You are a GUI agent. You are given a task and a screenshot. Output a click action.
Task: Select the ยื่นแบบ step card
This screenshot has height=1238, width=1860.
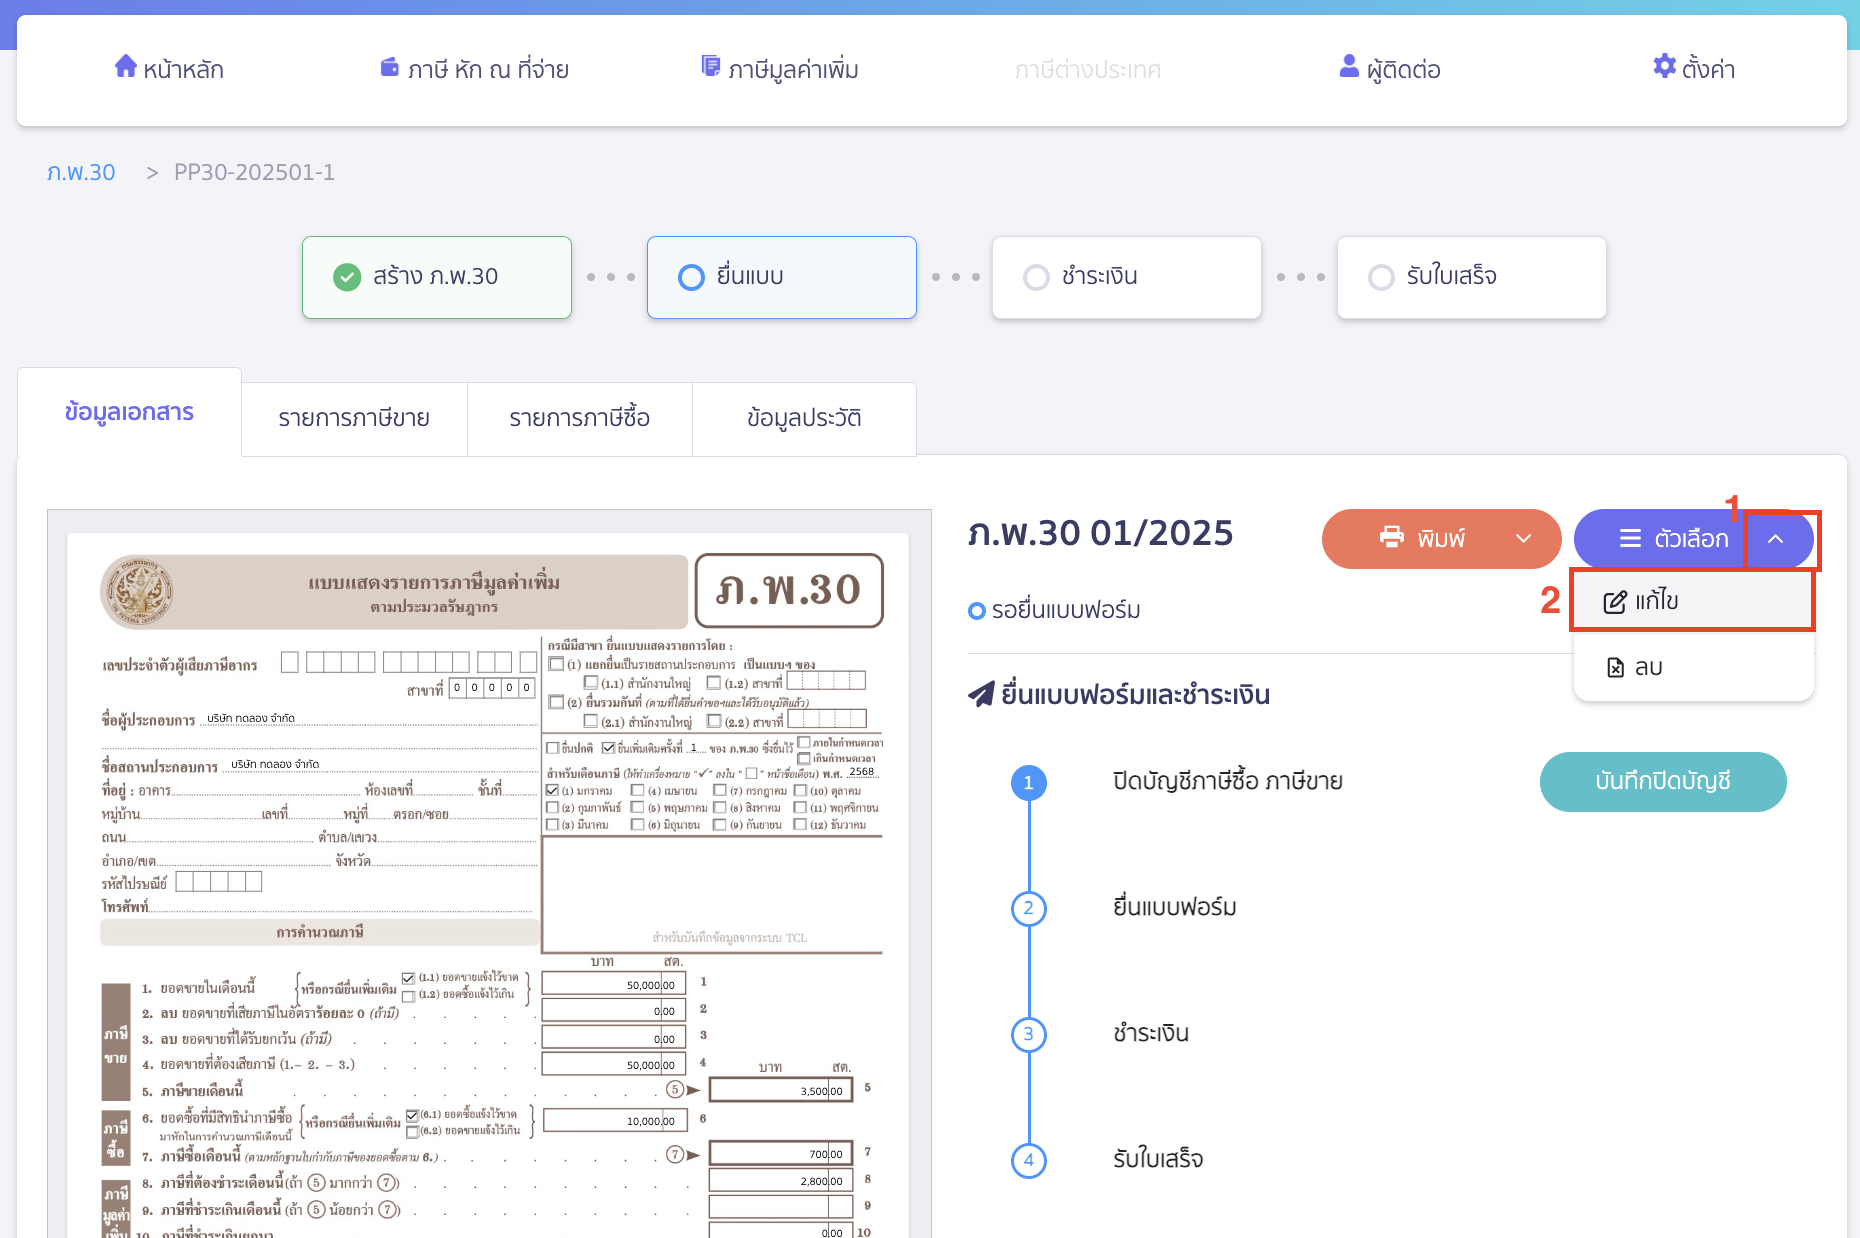pos(781,277)
